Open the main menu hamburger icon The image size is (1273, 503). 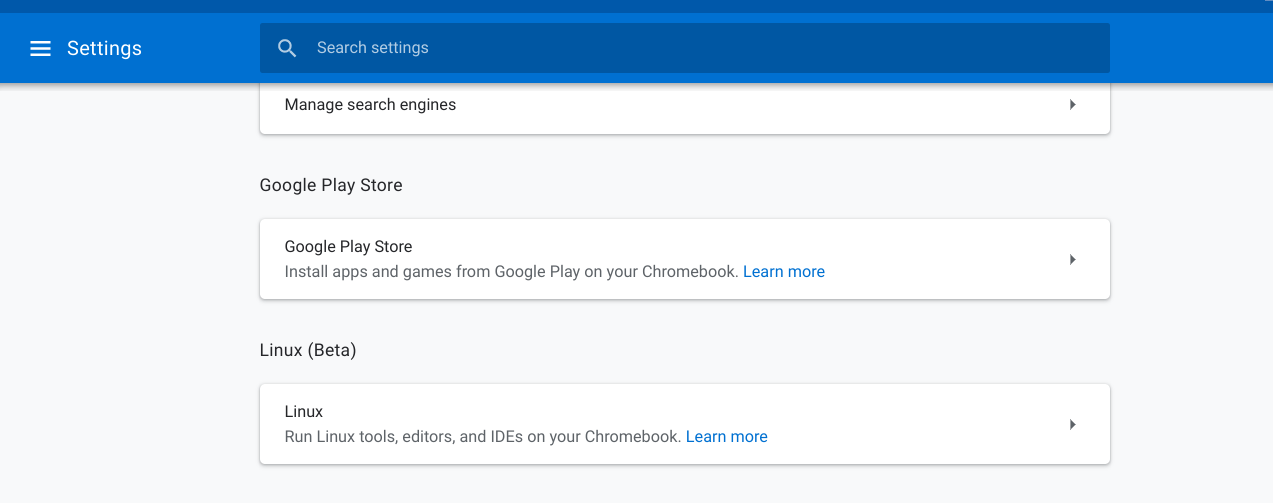[x=40, y=48]
